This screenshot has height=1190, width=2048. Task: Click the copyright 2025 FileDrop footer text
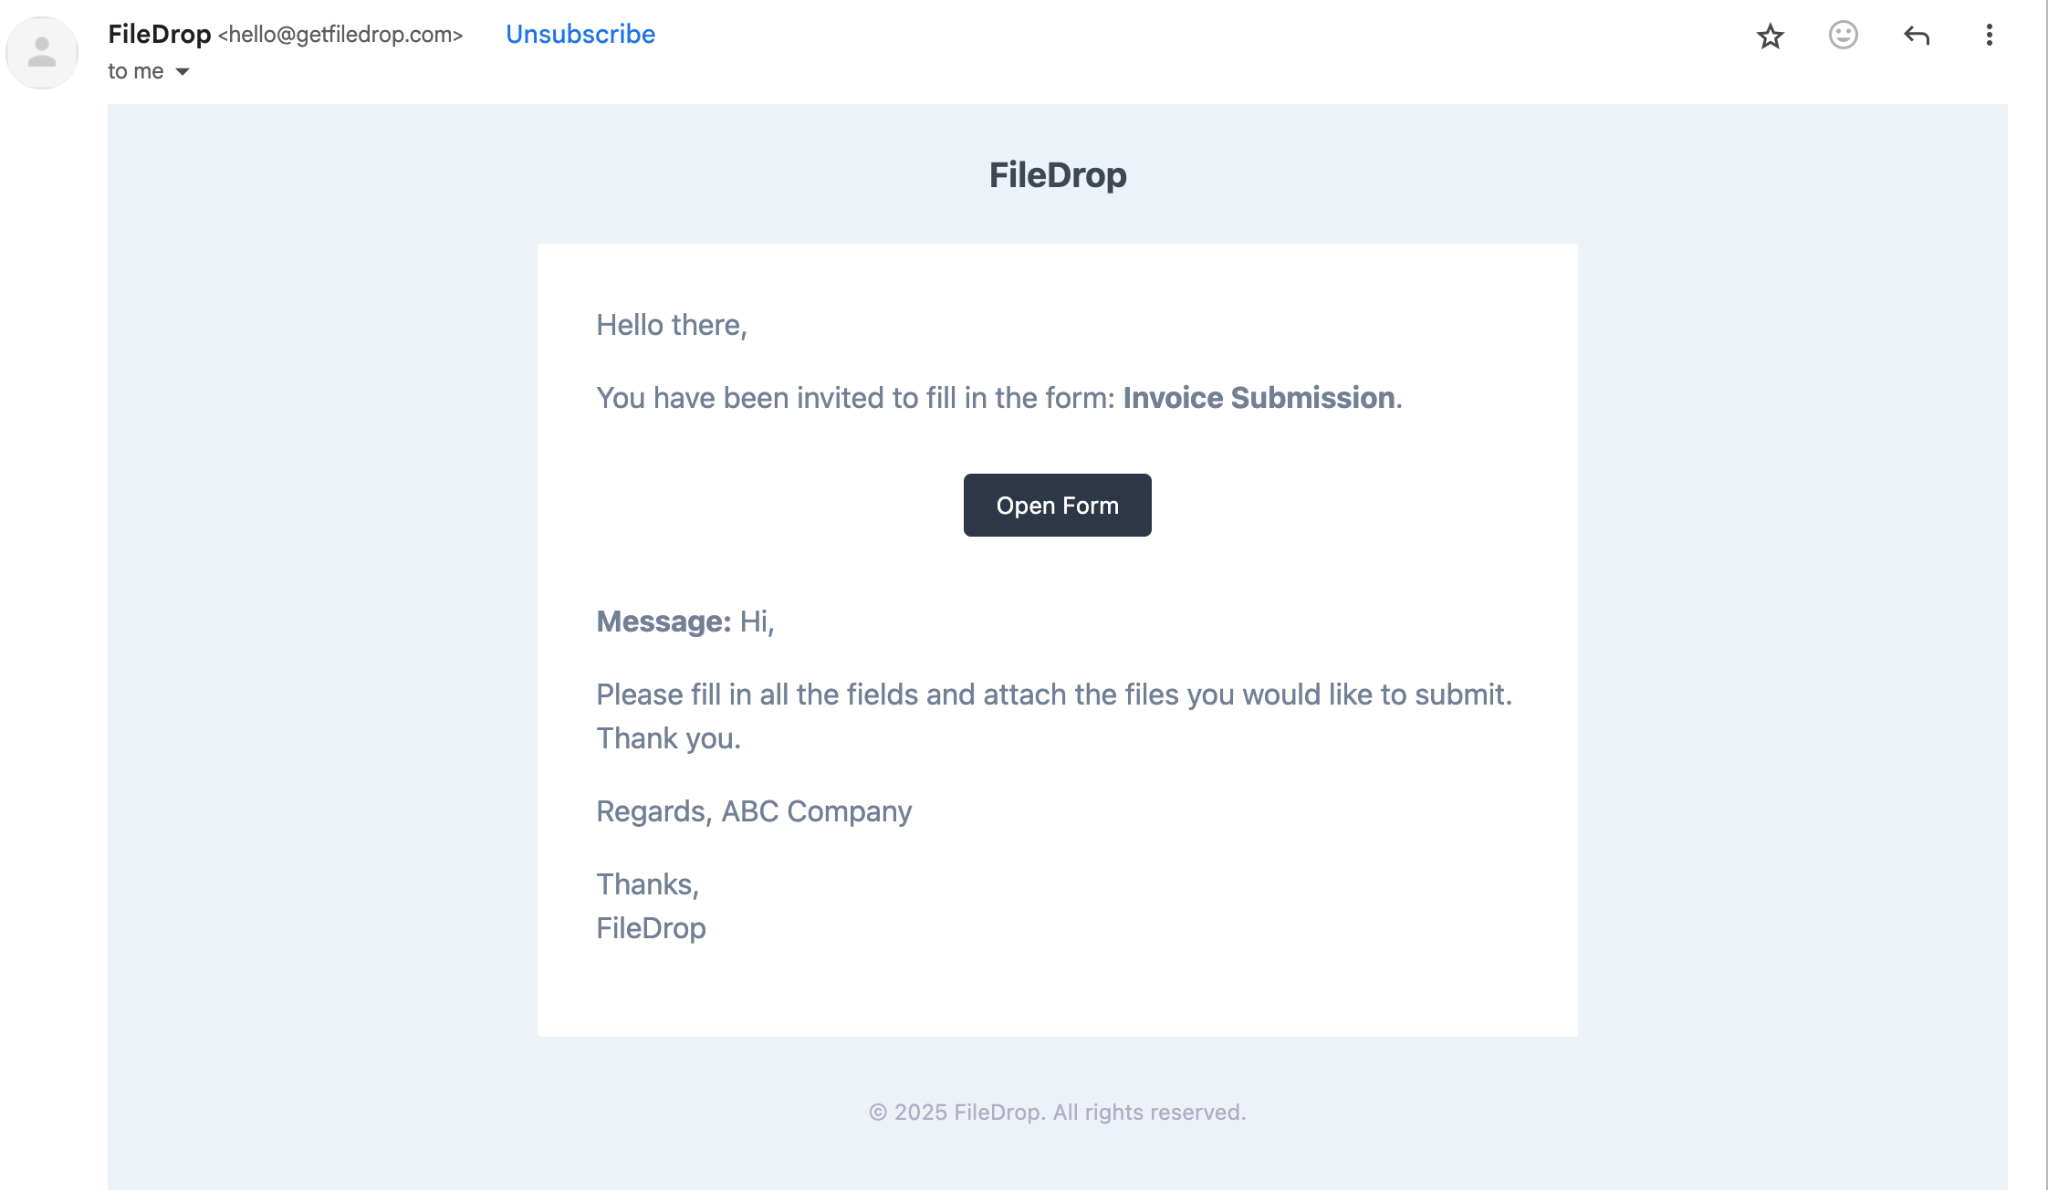pos(1057,1112)
